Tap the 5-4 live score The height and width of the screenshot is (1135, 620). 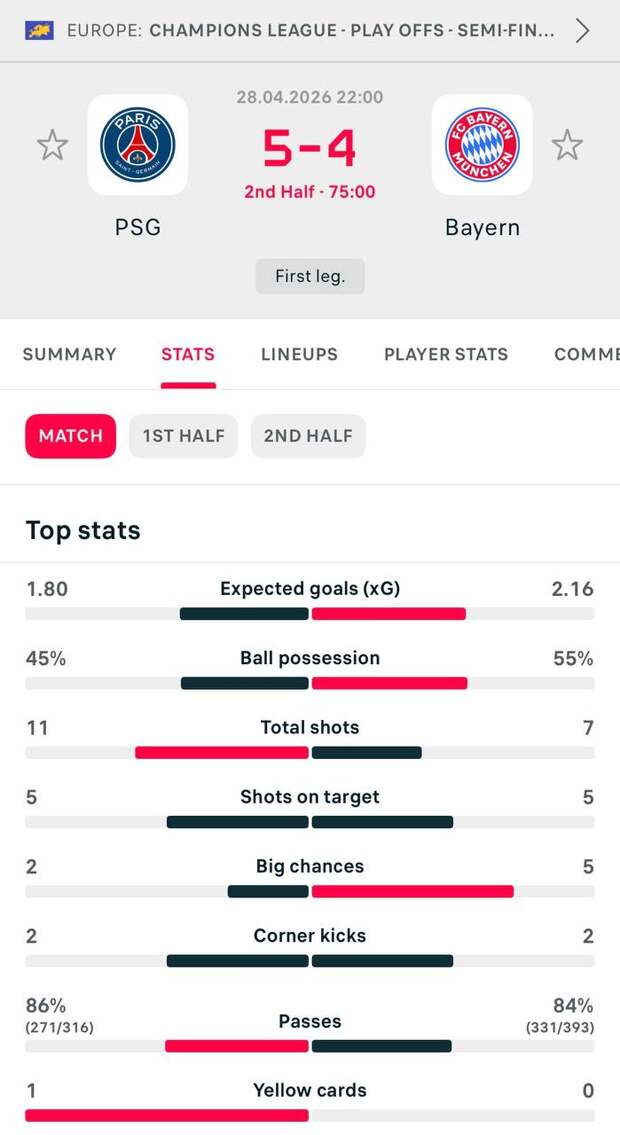310,149
